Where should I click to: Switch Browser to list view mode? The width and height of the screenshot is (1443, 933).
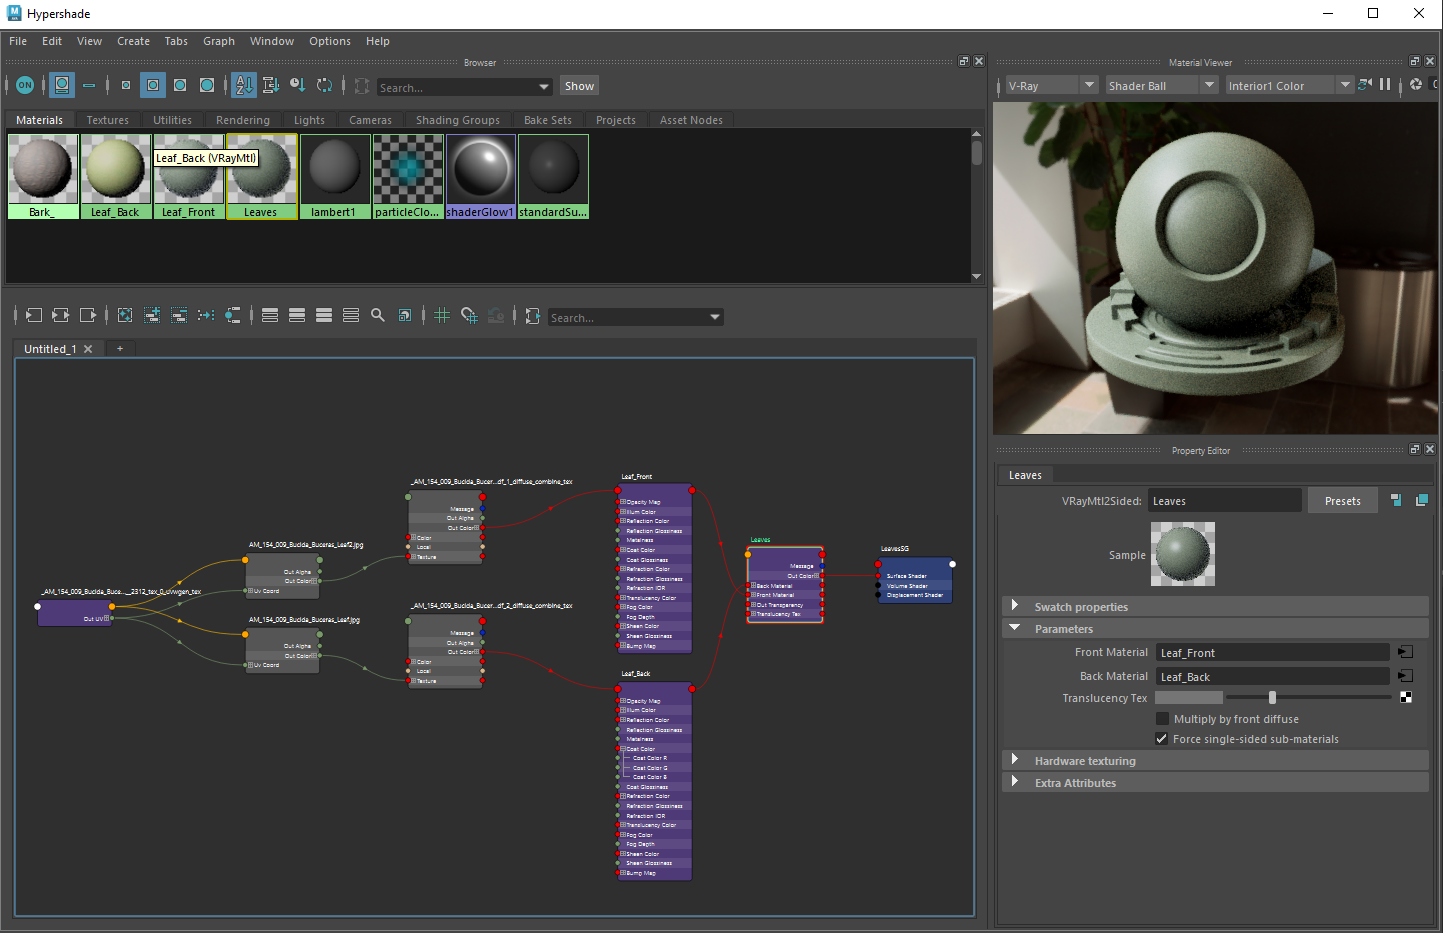tap(89, 86)
